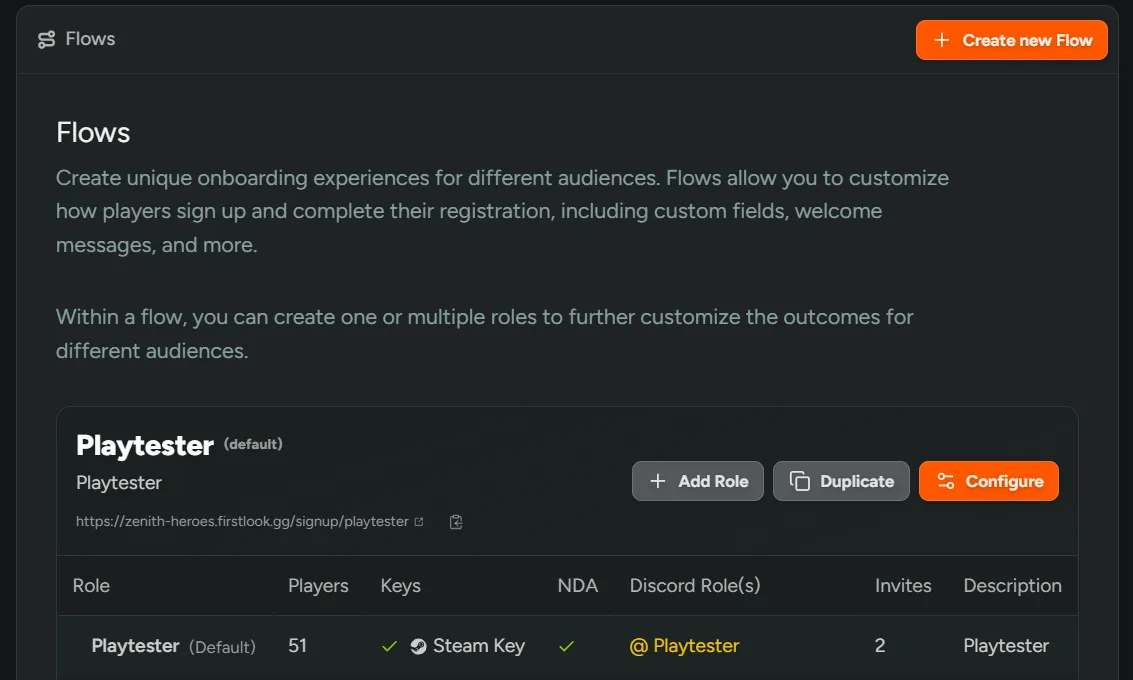Viewport: 1133px width, 680px height.
Task: Click the Players column header
Action: click(318, 586)
